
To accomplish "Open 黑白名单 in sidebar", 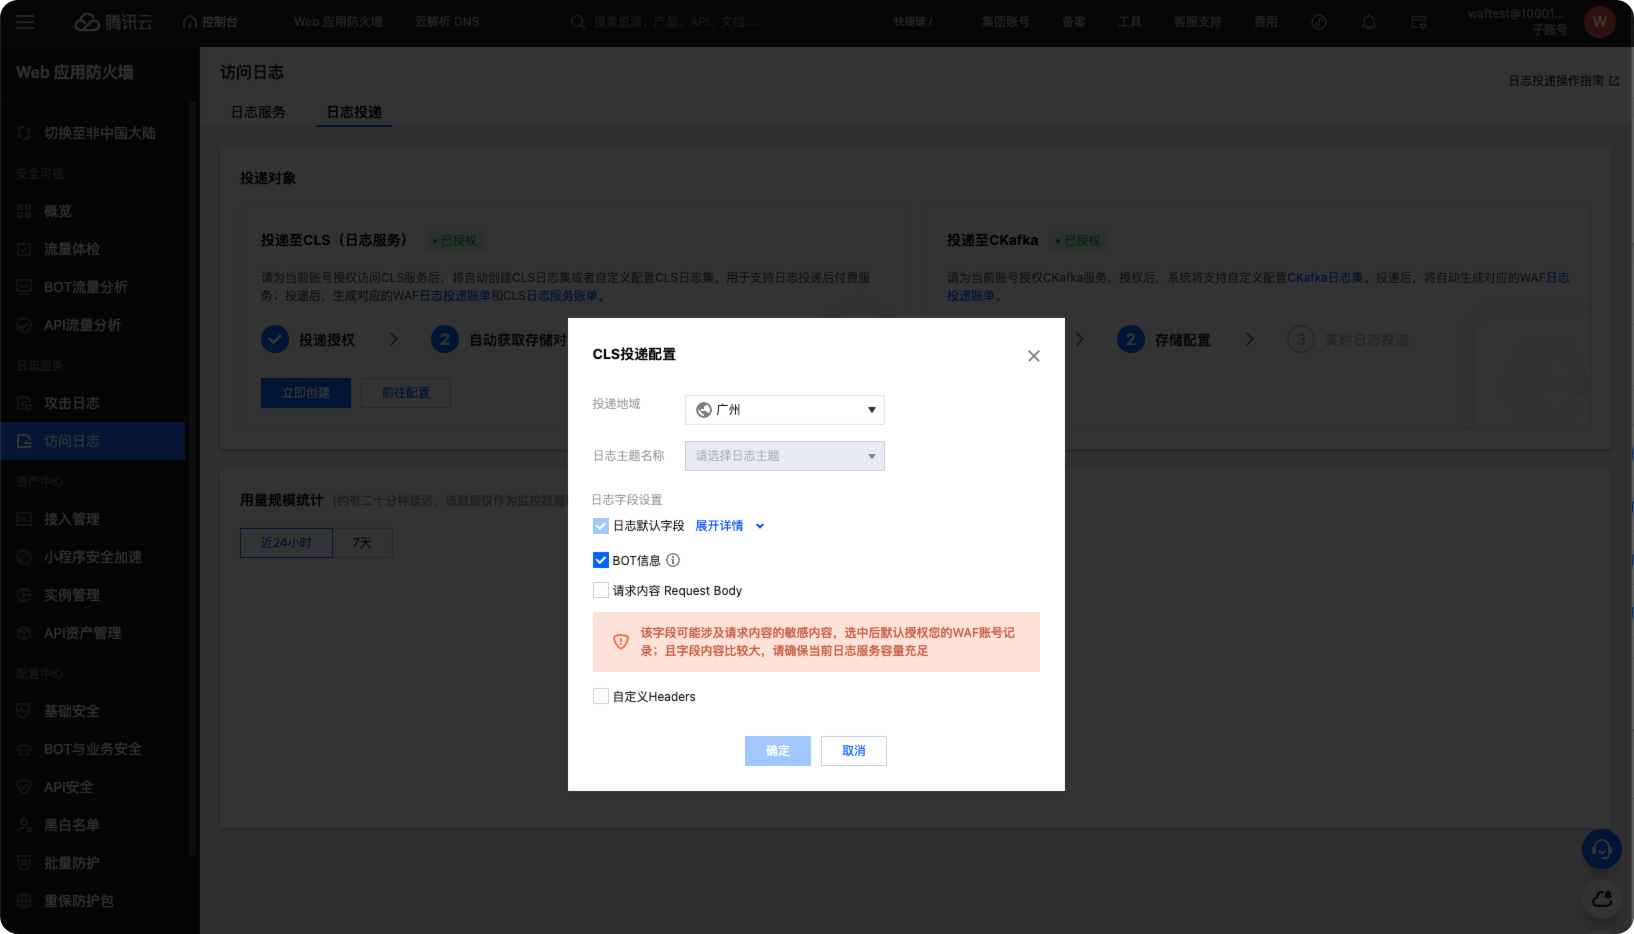I will 93,825.
